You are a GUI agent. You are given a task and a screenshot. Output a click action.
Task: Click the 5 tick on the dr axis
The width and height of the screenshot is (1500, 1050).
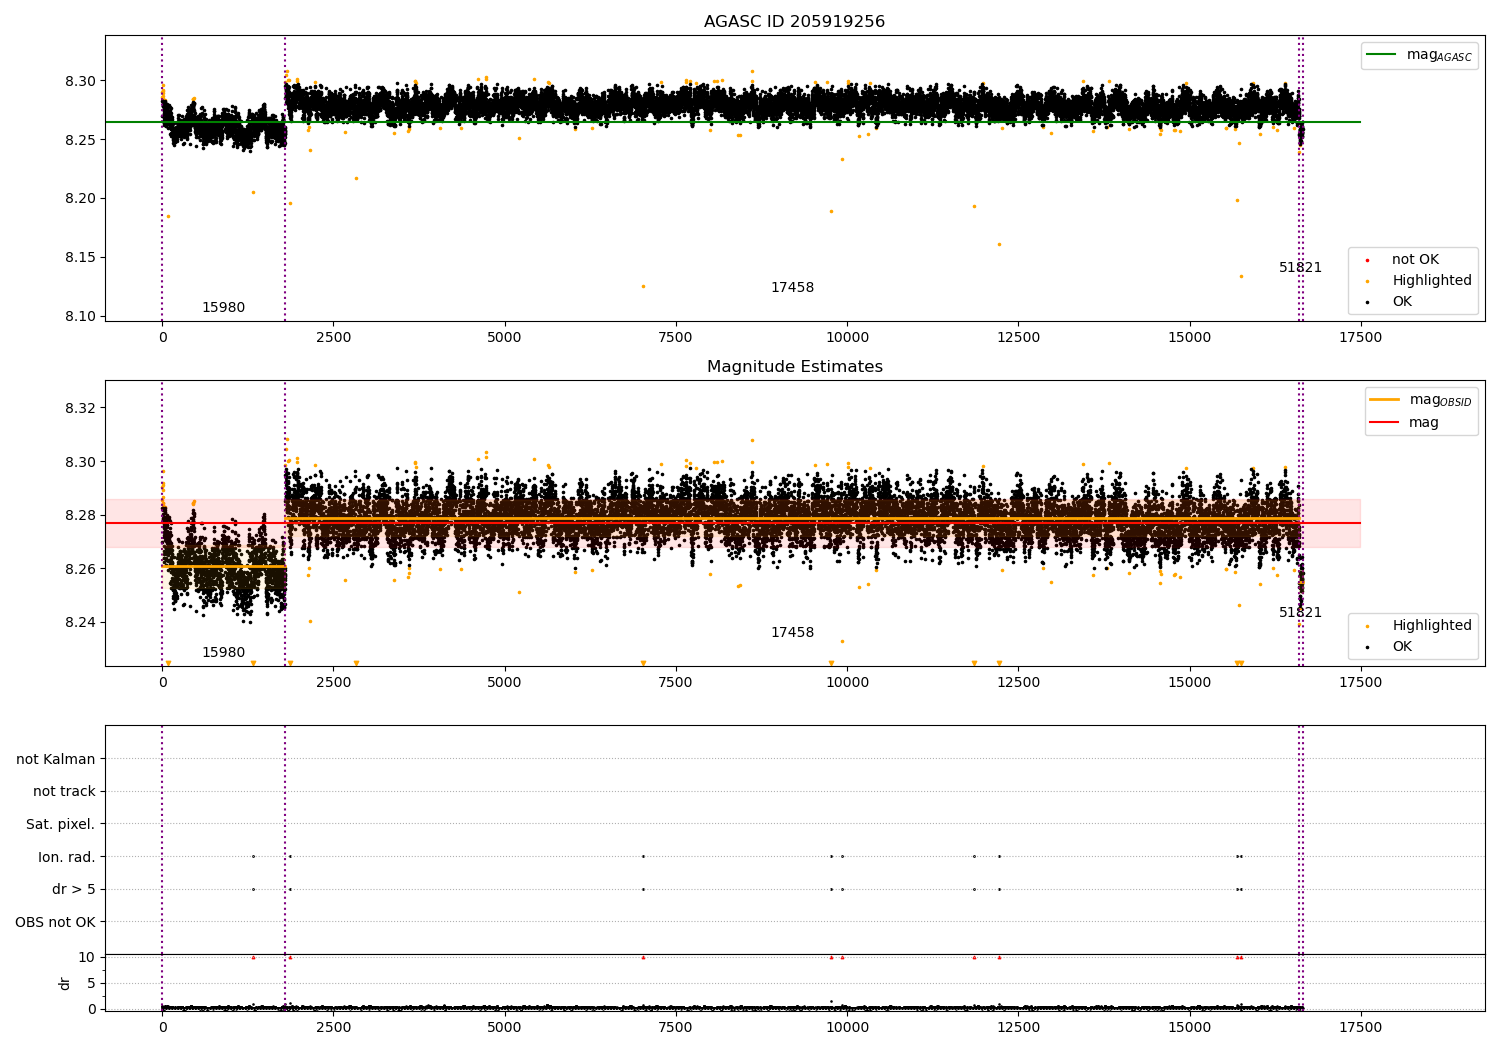[91, 983]
